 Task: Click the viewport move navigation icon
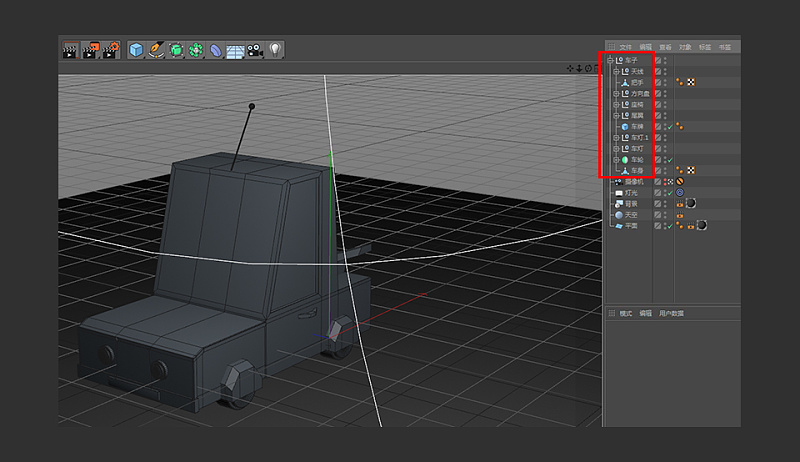coord(570,68)
